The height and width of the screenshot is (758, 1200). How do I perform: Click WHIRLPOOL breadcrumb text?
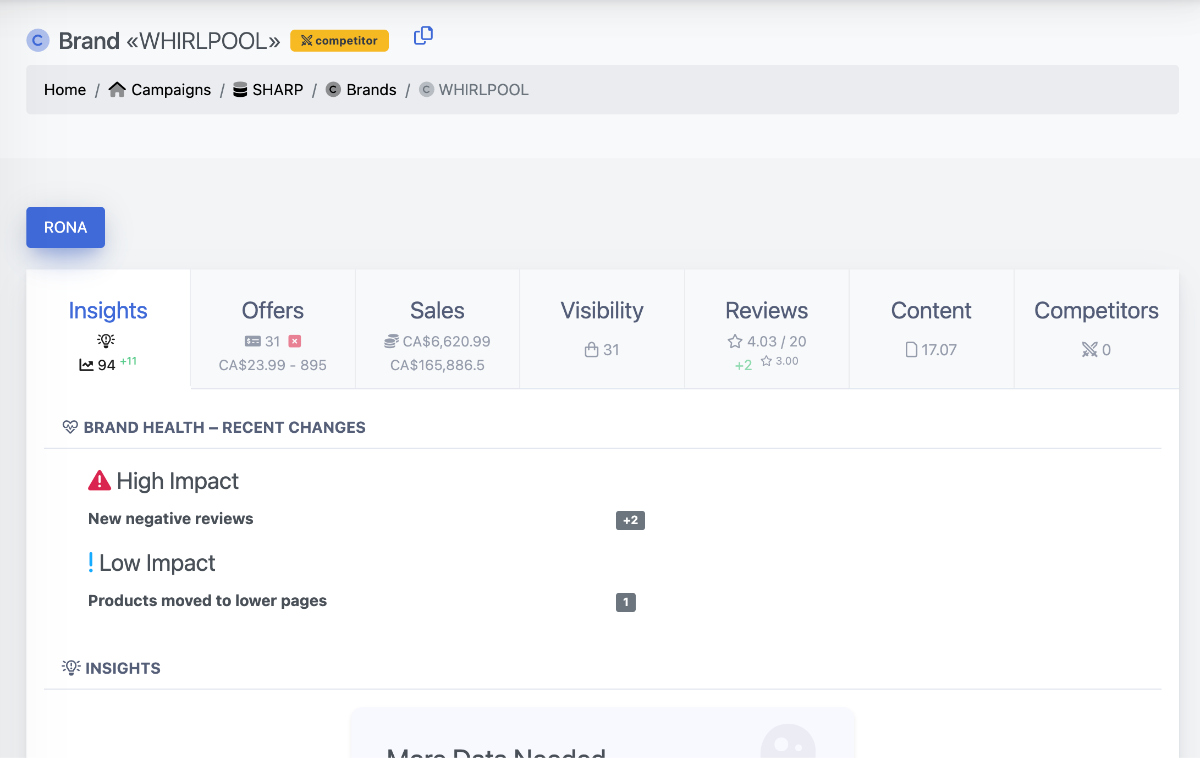coord(484,90)
